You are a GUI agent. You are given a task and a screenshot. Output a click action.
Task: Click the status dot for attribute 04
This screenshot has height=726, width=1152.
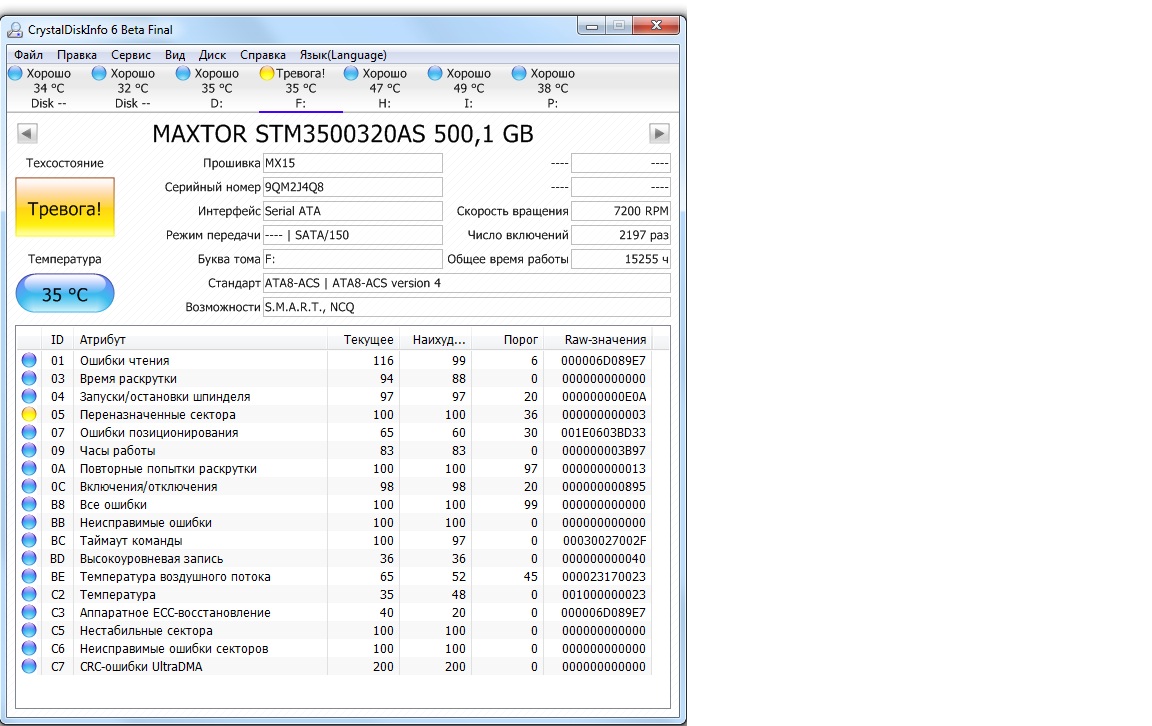(x=29, y=396)
